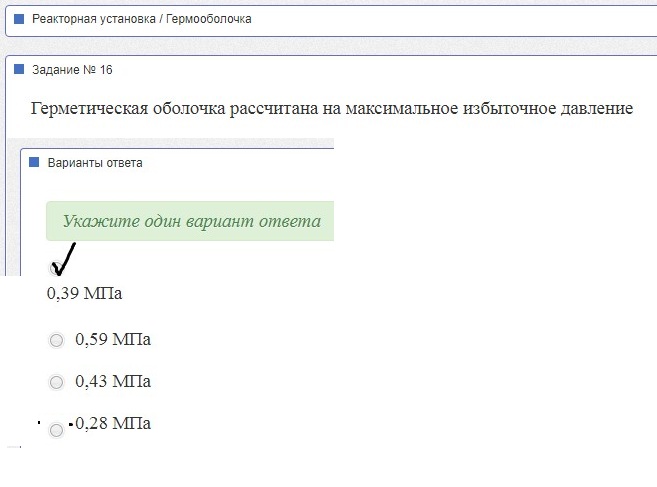Click the 0,43 МПа answer text
Screen dimensions: 657x487
113,381
